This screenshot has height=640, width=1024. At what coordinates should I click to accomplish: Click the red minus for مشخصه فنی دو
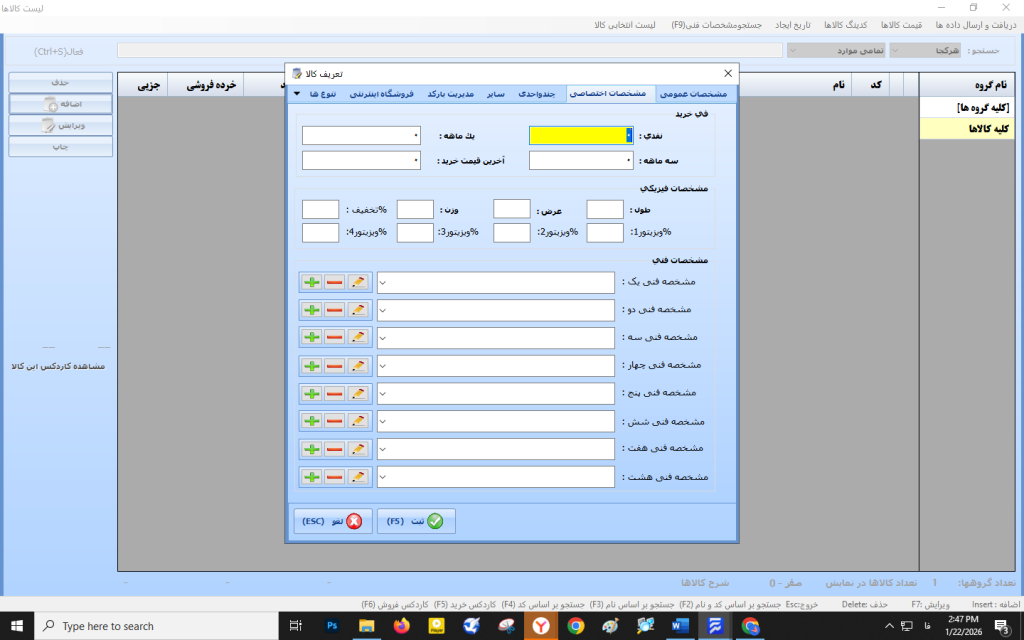pyautogui.click(x=334, y=311)
